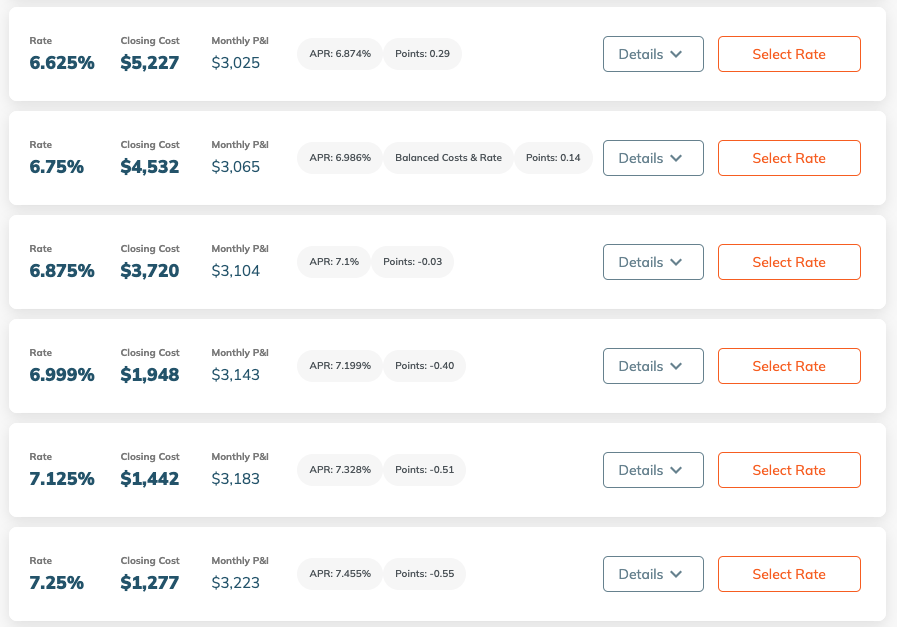The image size is (897, 627).
Task: Click the APR: 6.874% badge
Action: (x=340, y=54)
